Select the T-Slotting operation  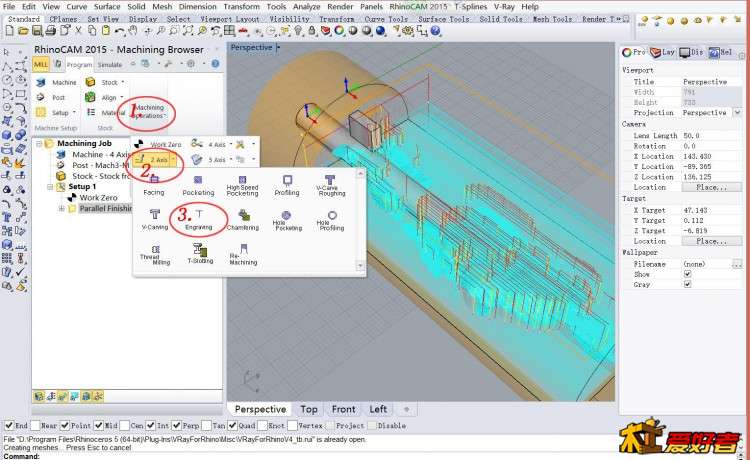(200, 254)
